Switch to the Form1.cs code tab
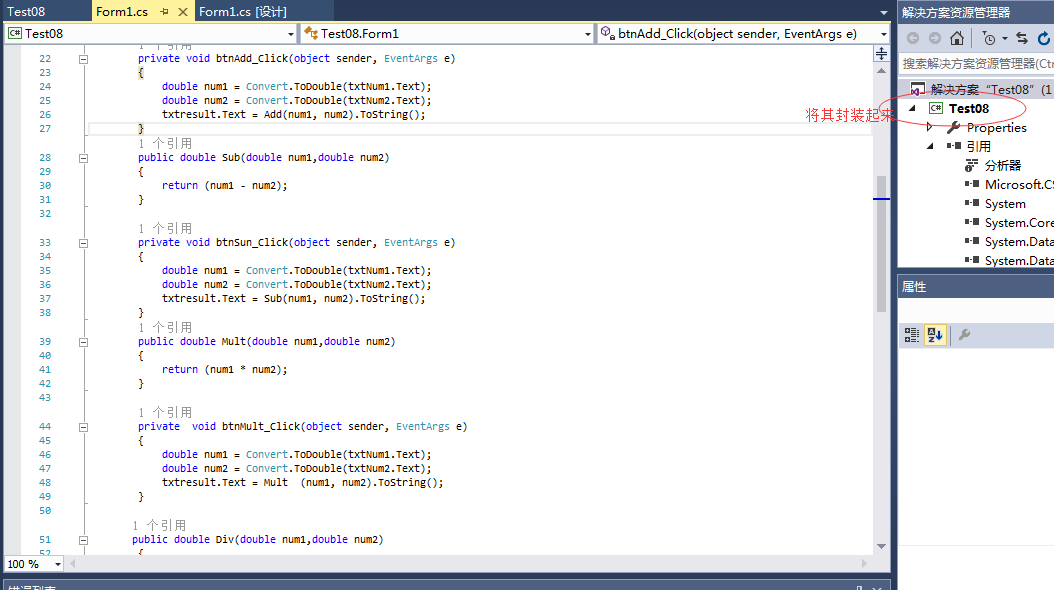Image resolution: width=1054 pixels, height=590 pixels. coord(122,11)
